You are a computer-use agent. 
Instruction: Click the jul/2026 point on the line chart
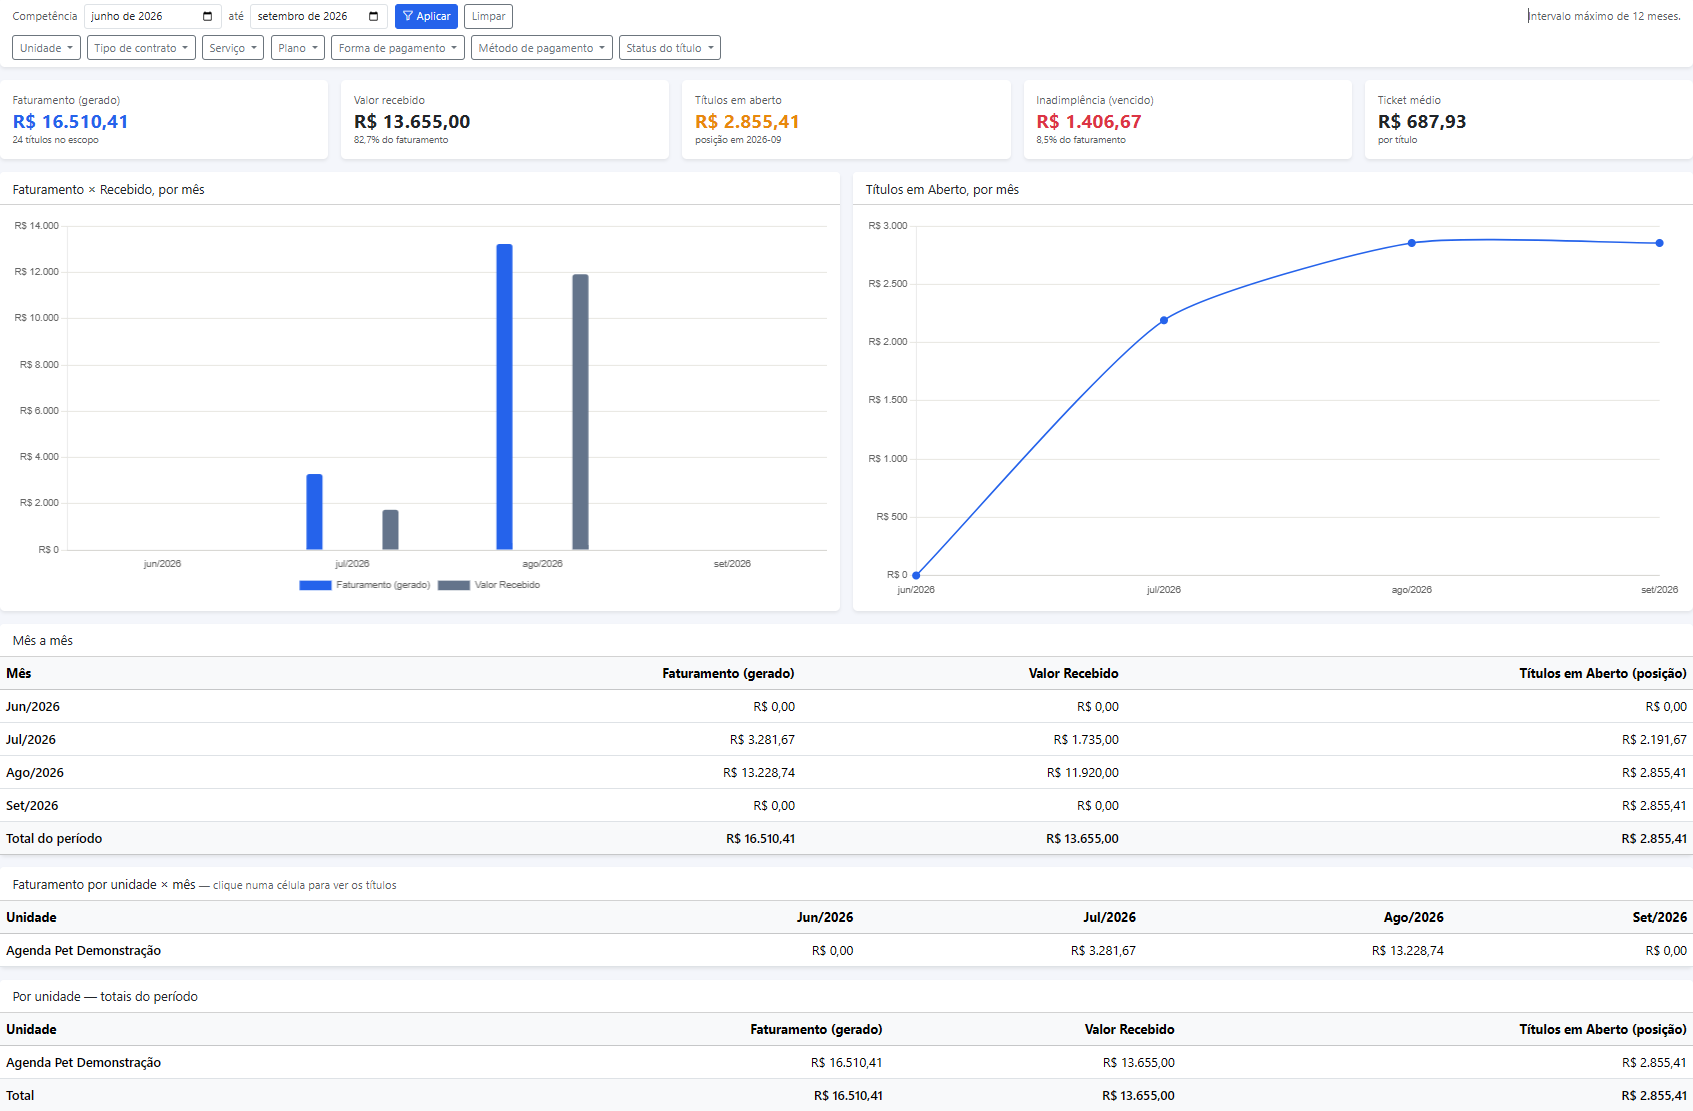click(x=1164, y=320)
